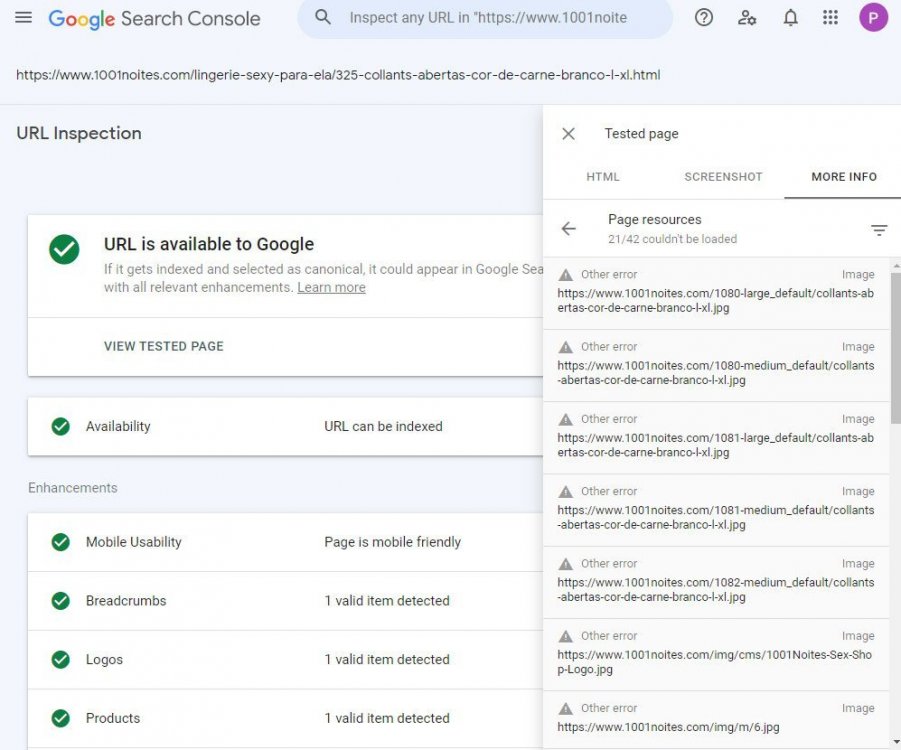Open the filter icon on Page resources
This screenshot has width=901, height=750.
[879, 229]
